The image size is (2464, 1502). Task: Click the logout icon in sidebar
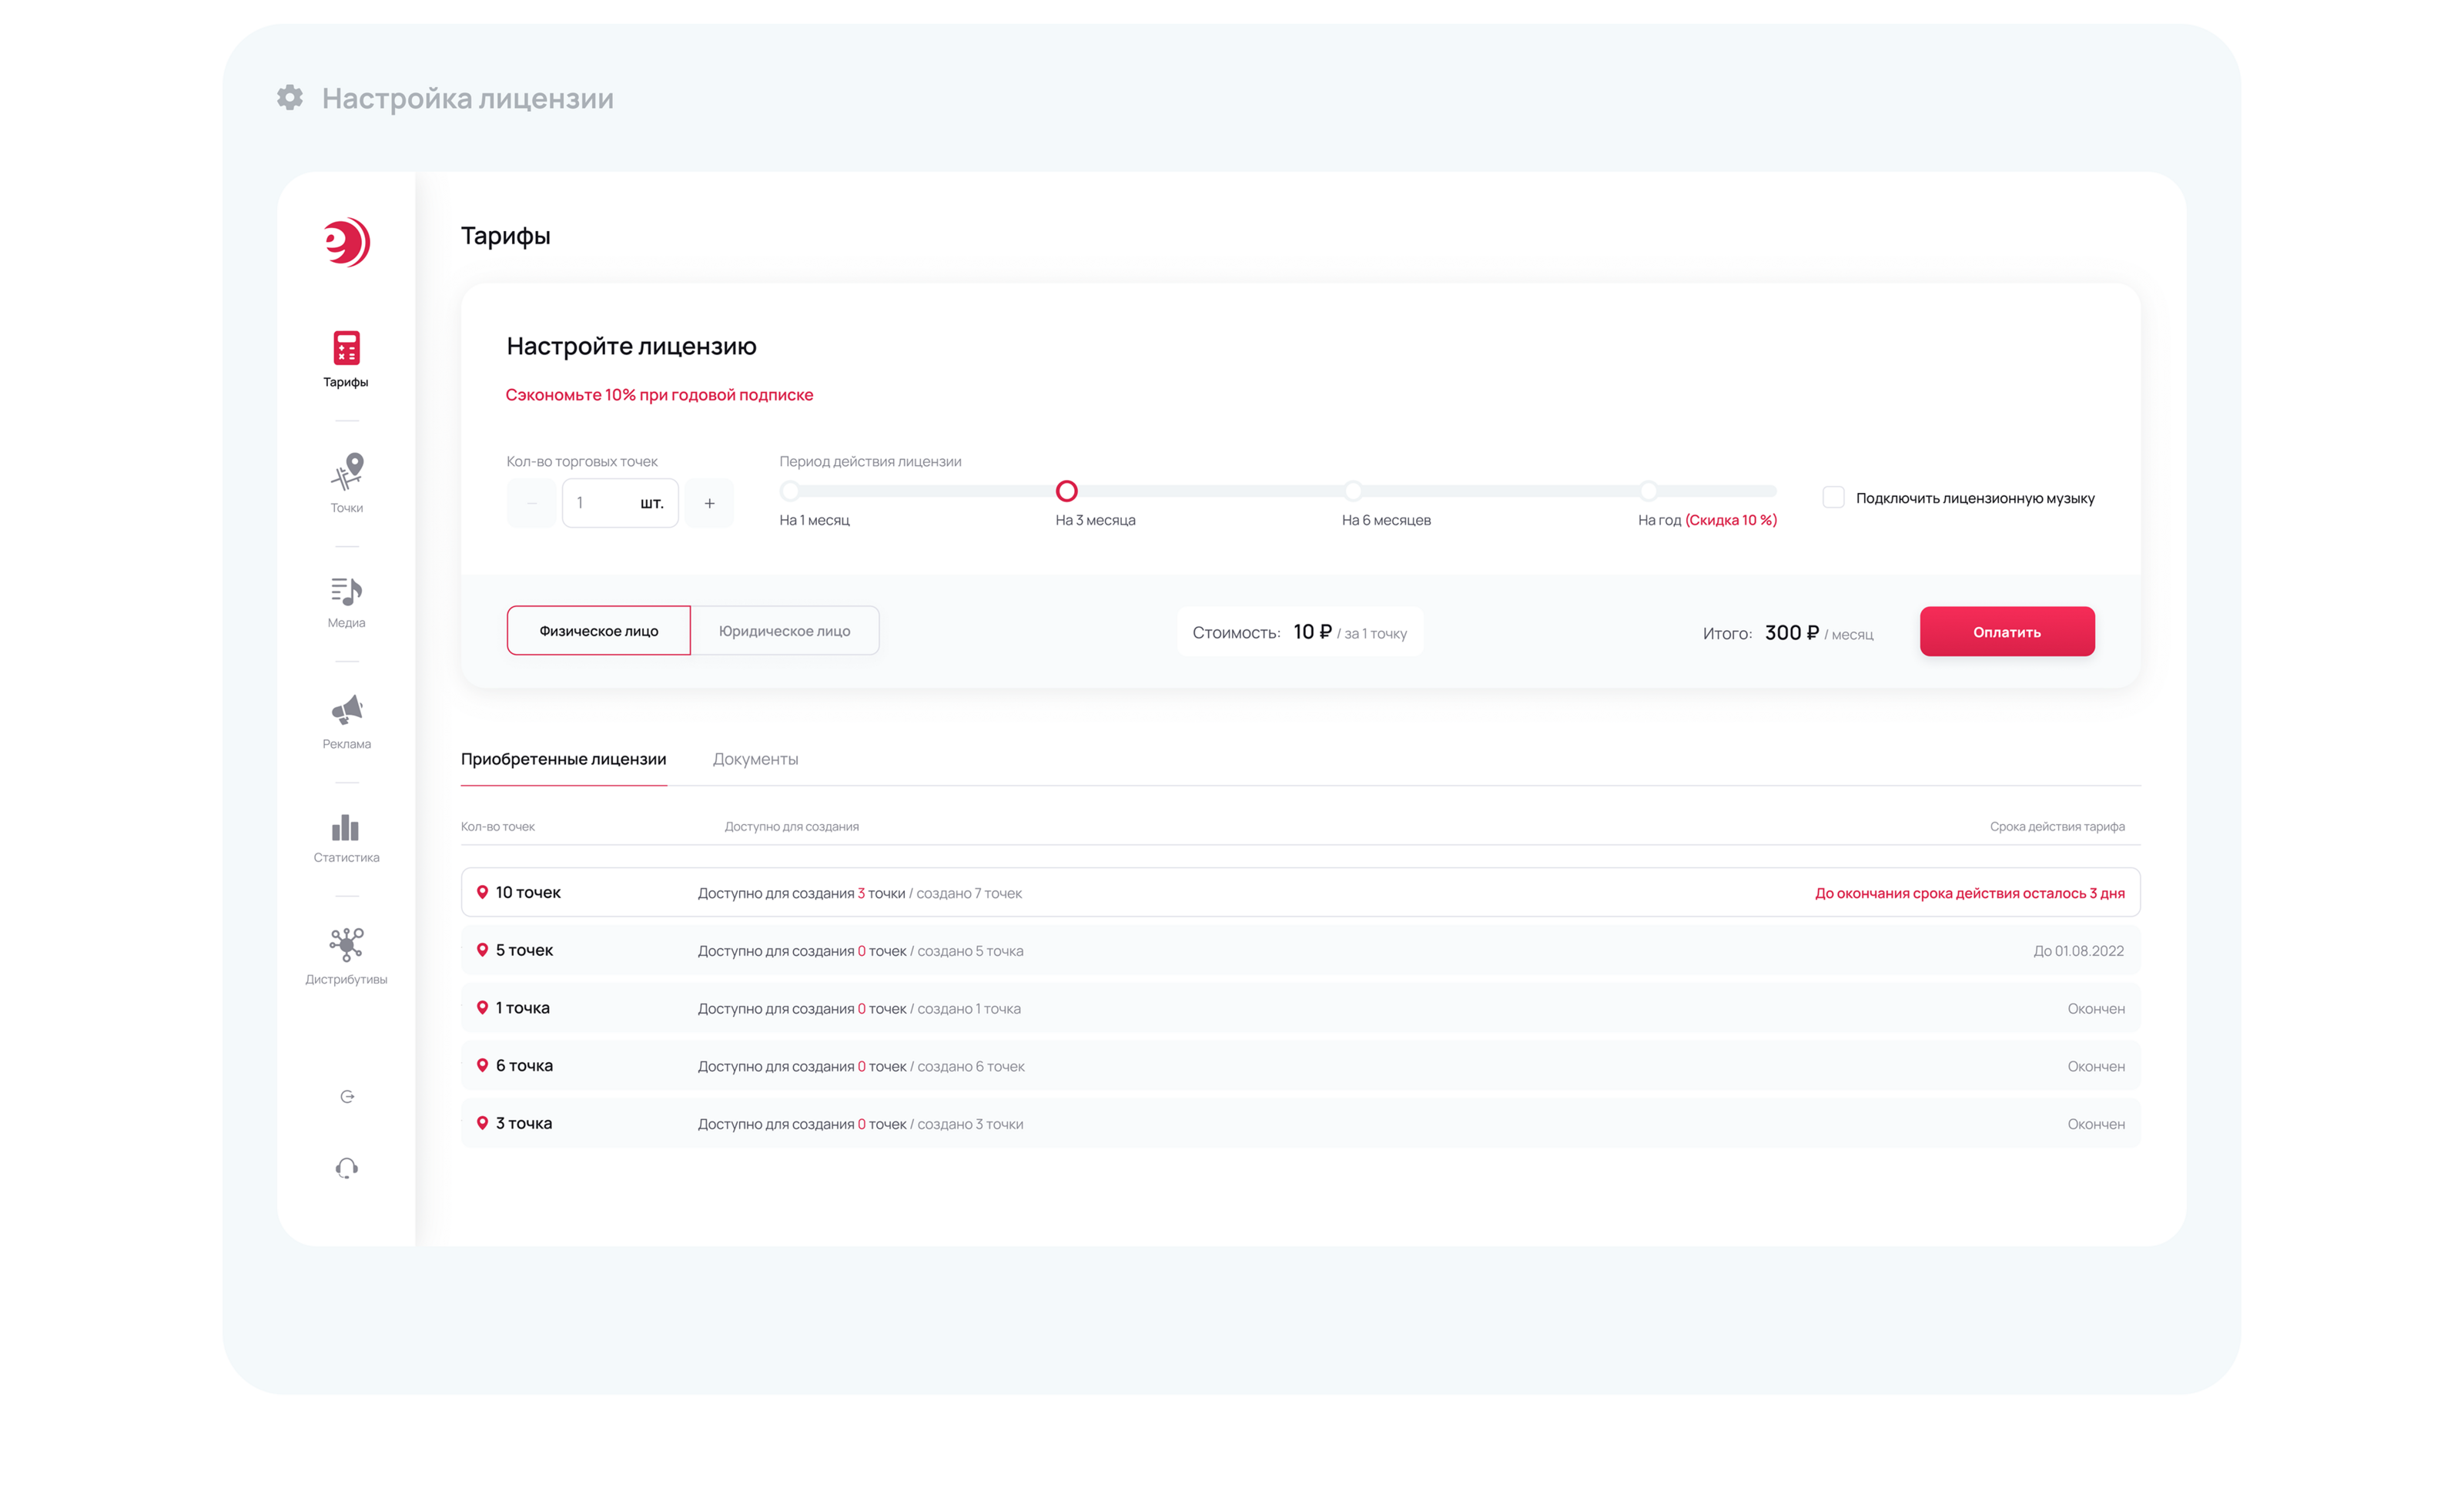pyautogui.click(x=347, y=1097)
